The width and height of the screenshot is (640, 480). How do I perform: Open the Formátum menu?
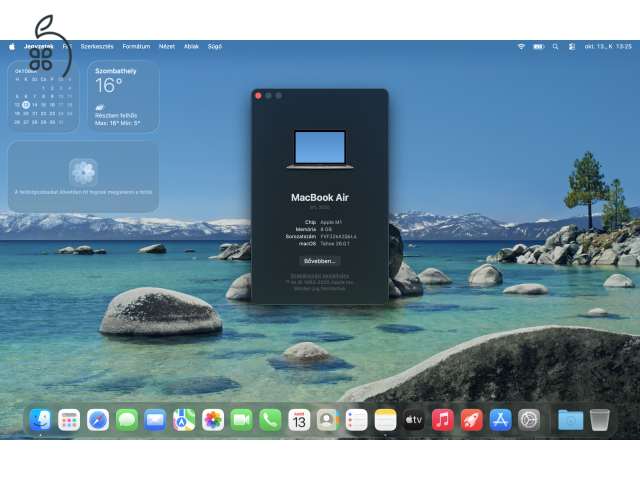136,47
